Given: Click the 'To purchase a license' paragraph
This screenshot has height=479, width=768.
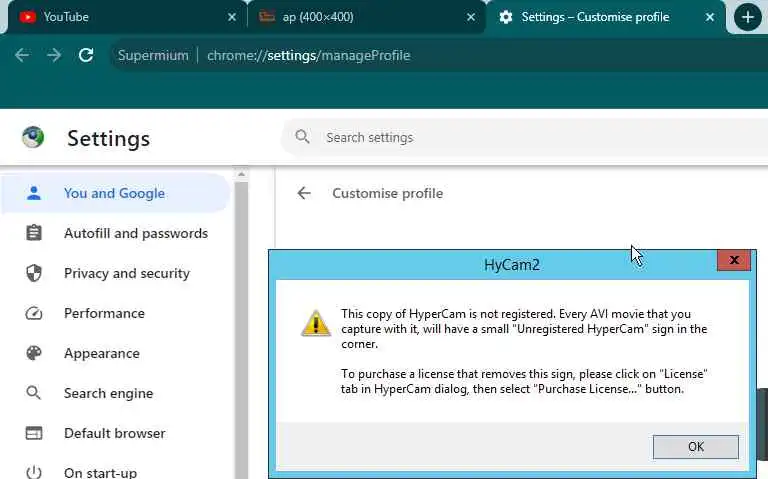Looking at the screenshot, I should click(x=524, y=381).
